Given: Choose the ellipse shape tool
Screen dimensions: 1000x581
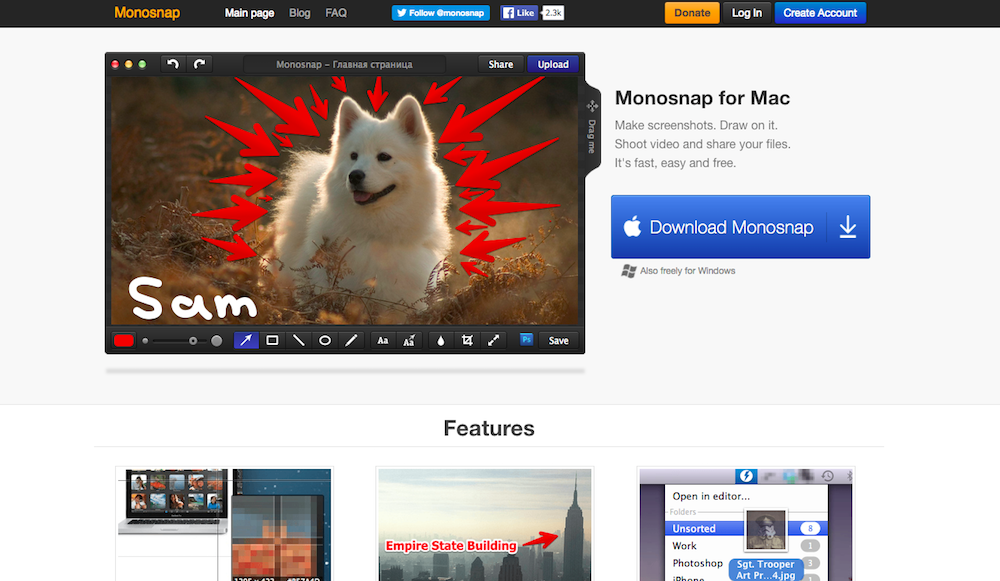Looking at the screenshot, I should pyautogui.click(x=325, y=340).
